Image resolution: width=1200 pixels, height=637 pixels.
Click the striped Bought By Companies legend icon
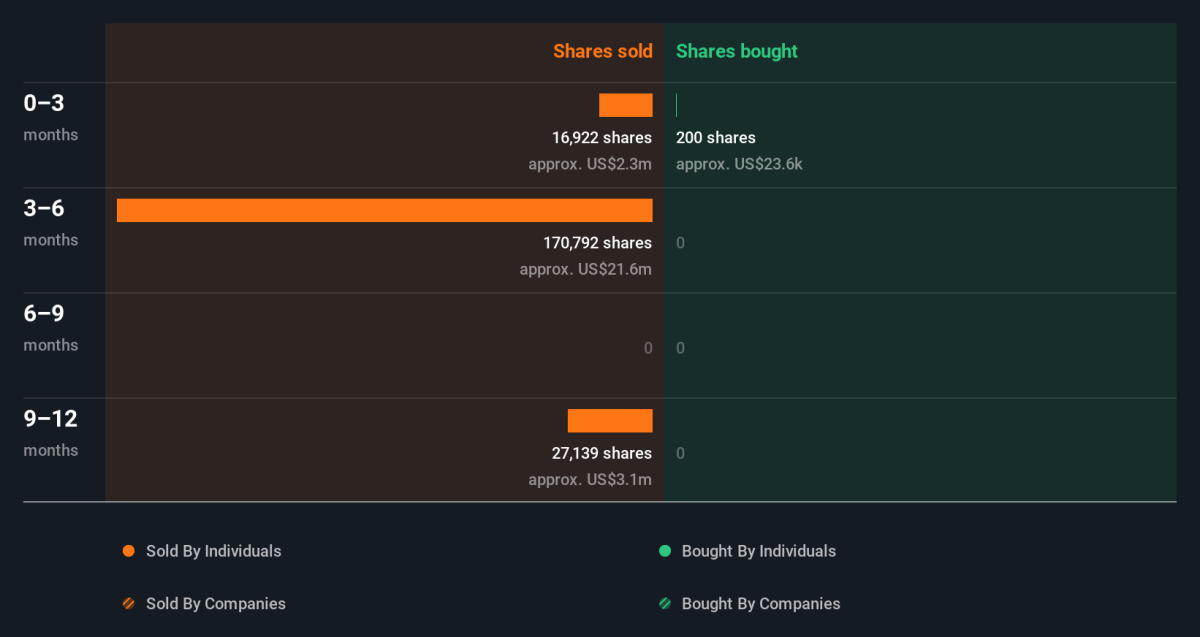click(x=664, y=604)
